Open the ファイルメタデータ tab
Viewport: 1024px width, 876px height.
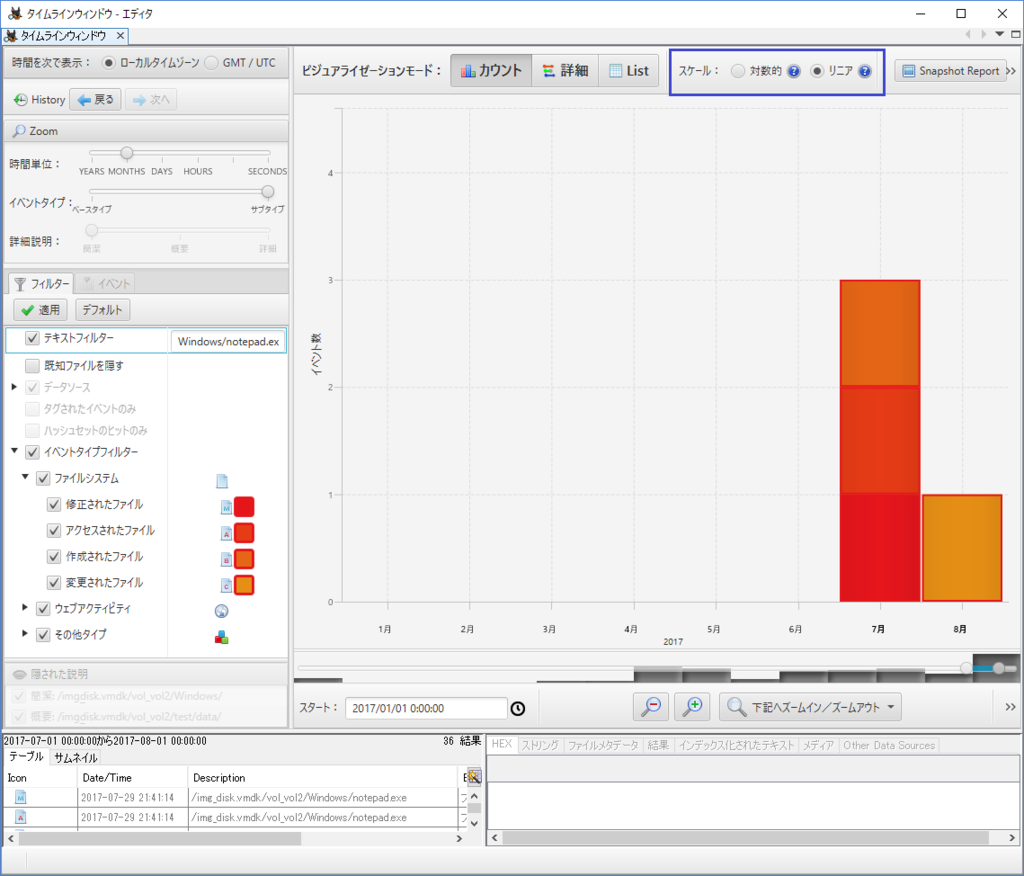pyautogui.click(x=603, y=745)
